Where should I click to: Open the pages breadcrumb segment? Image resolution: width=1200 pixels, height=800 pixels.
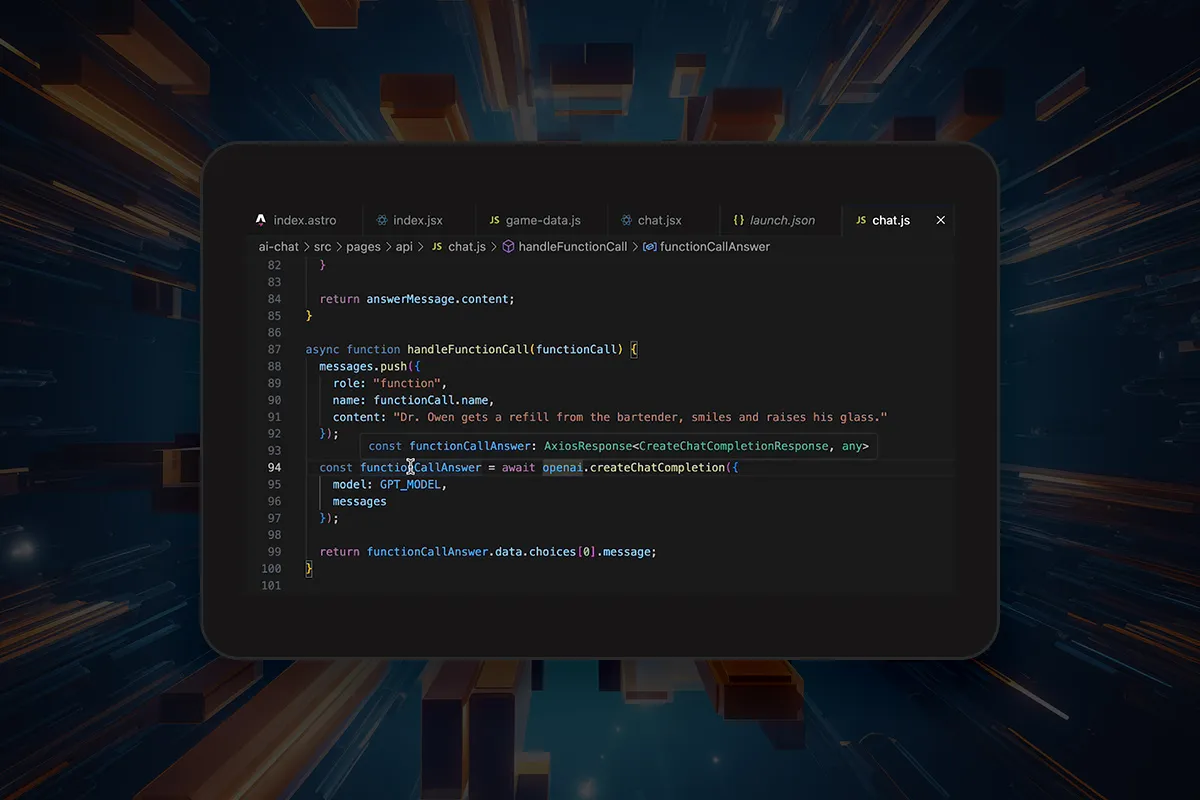pyautogui.click(x=363, y=246)
